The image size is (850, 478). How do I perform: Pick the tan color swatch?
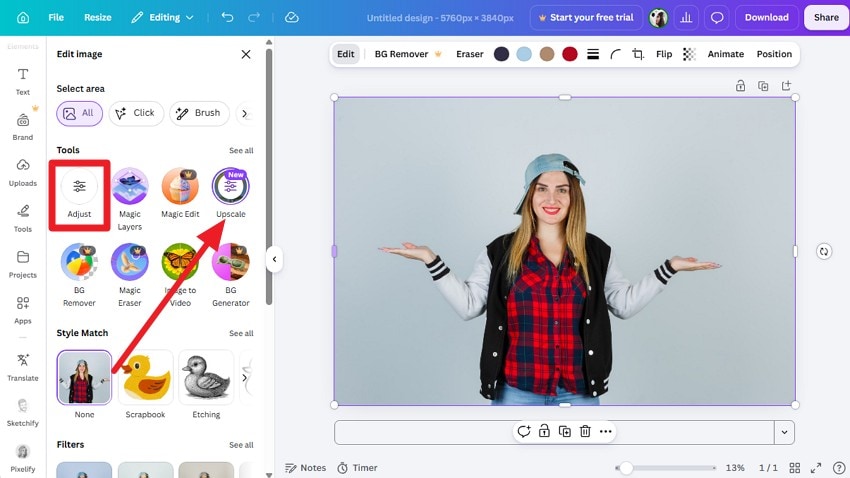[547, 54]
